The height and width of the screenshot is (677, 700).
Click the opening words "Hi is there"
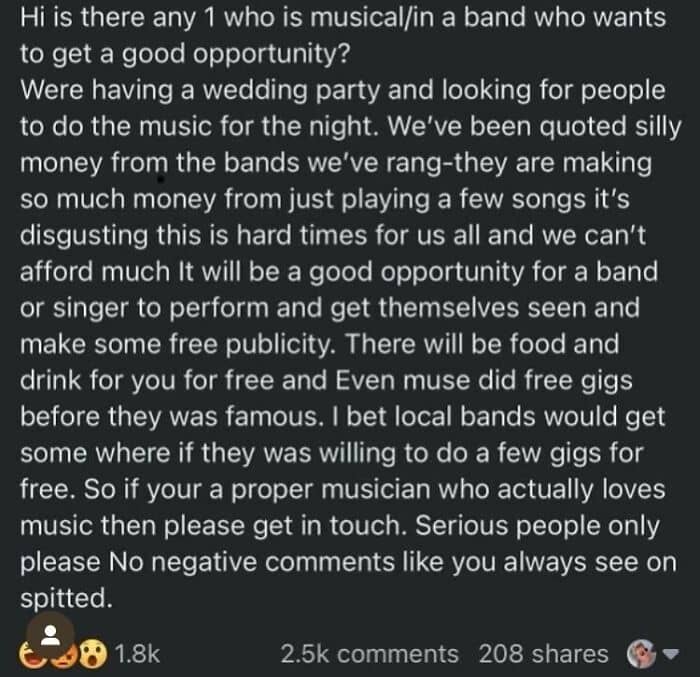click(x=78, y=19)
